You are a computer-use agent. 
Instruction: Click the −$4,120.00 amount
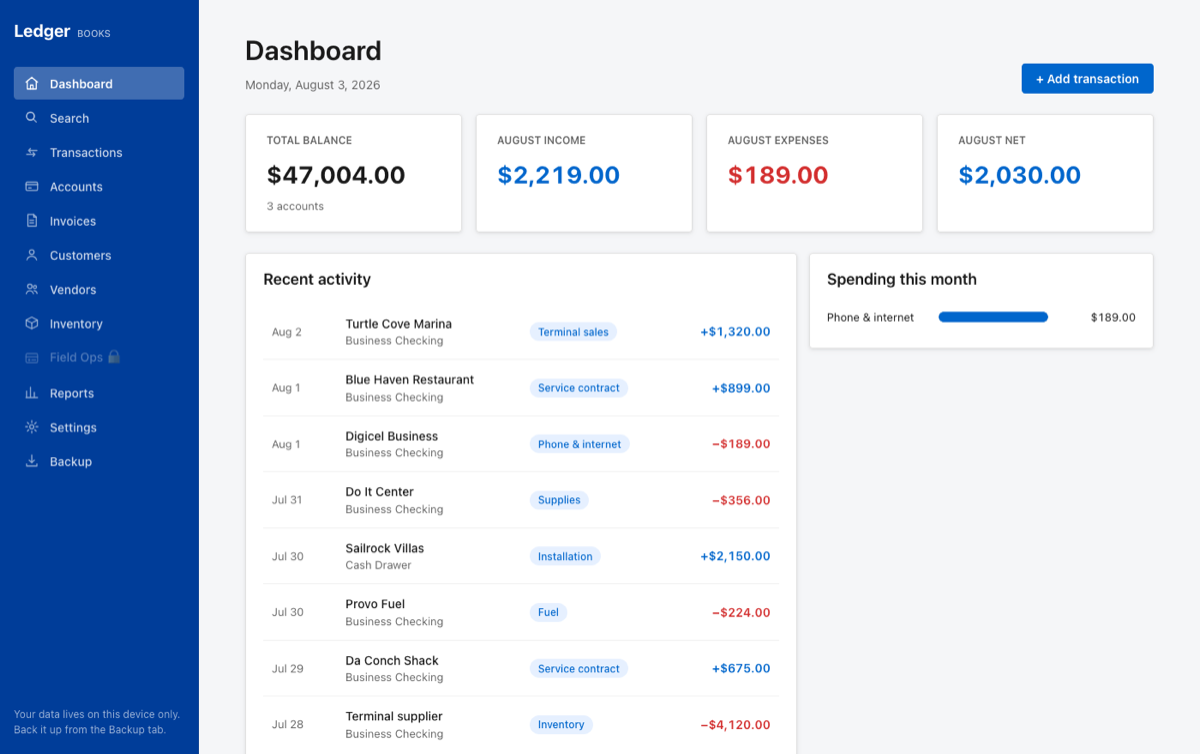pyautogui.click(x=735, y=724)
